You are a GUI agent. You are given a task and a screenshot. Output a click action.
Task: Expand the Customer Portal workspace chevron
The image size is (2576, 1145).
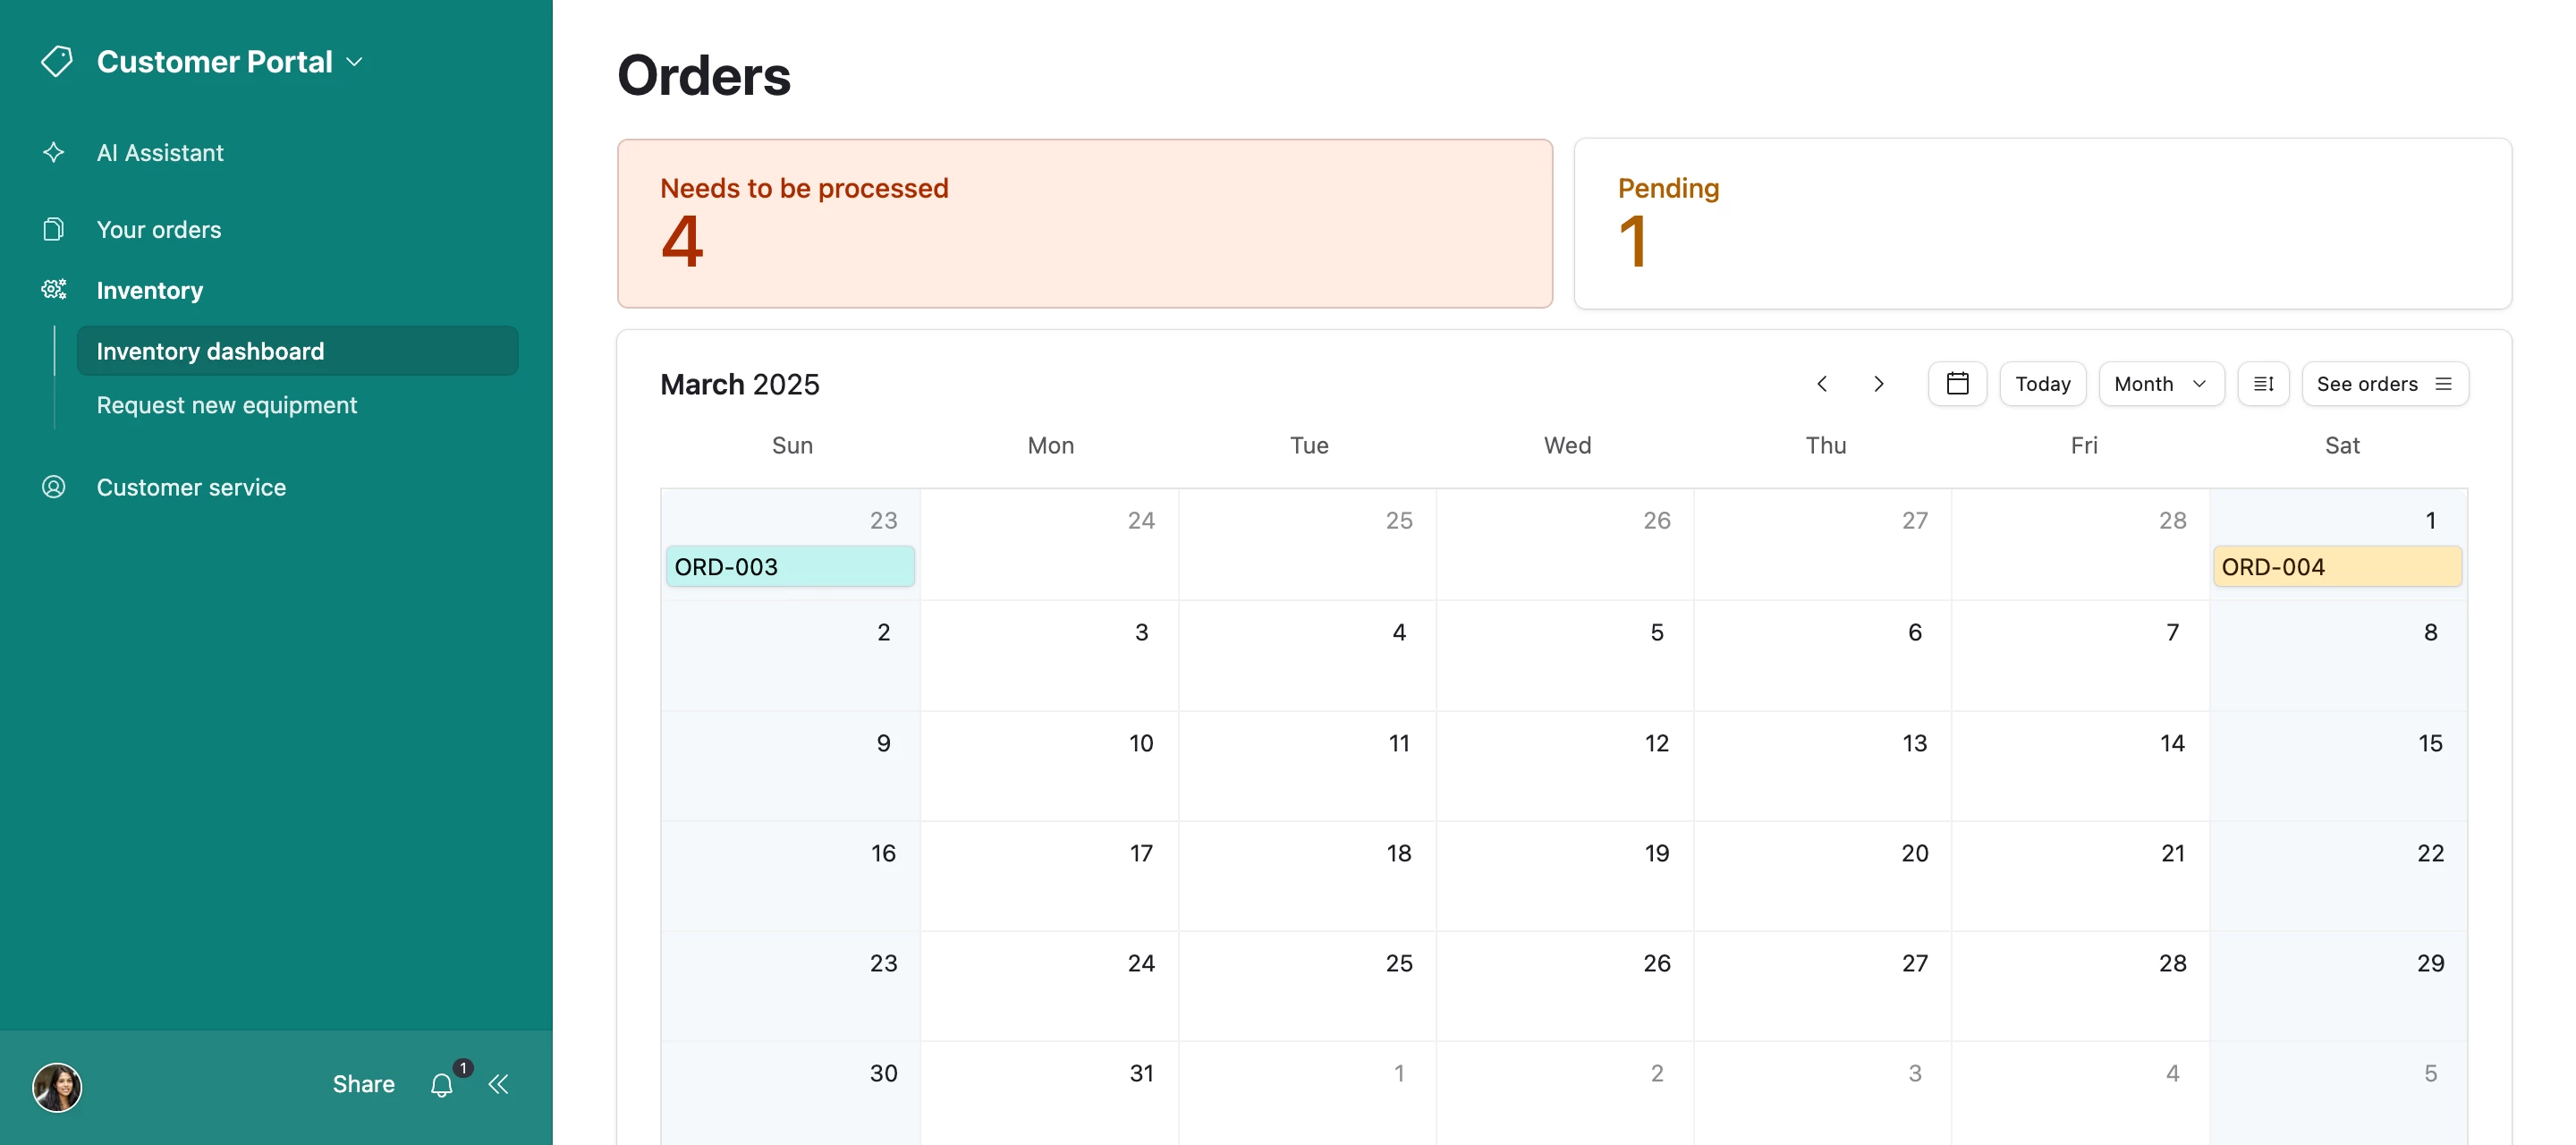coord(354,61)
